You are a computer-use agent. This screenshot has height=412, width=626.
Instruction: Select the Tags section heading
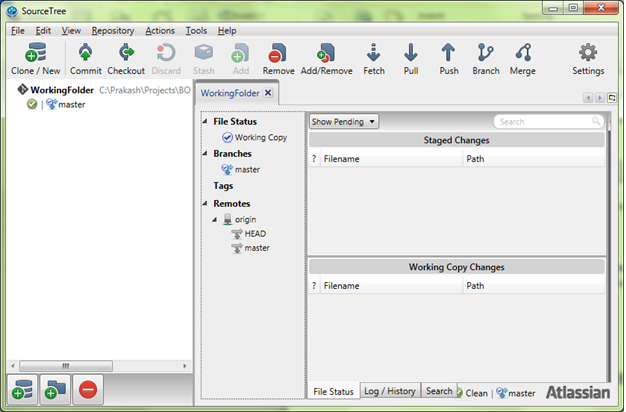pos(223,186)
